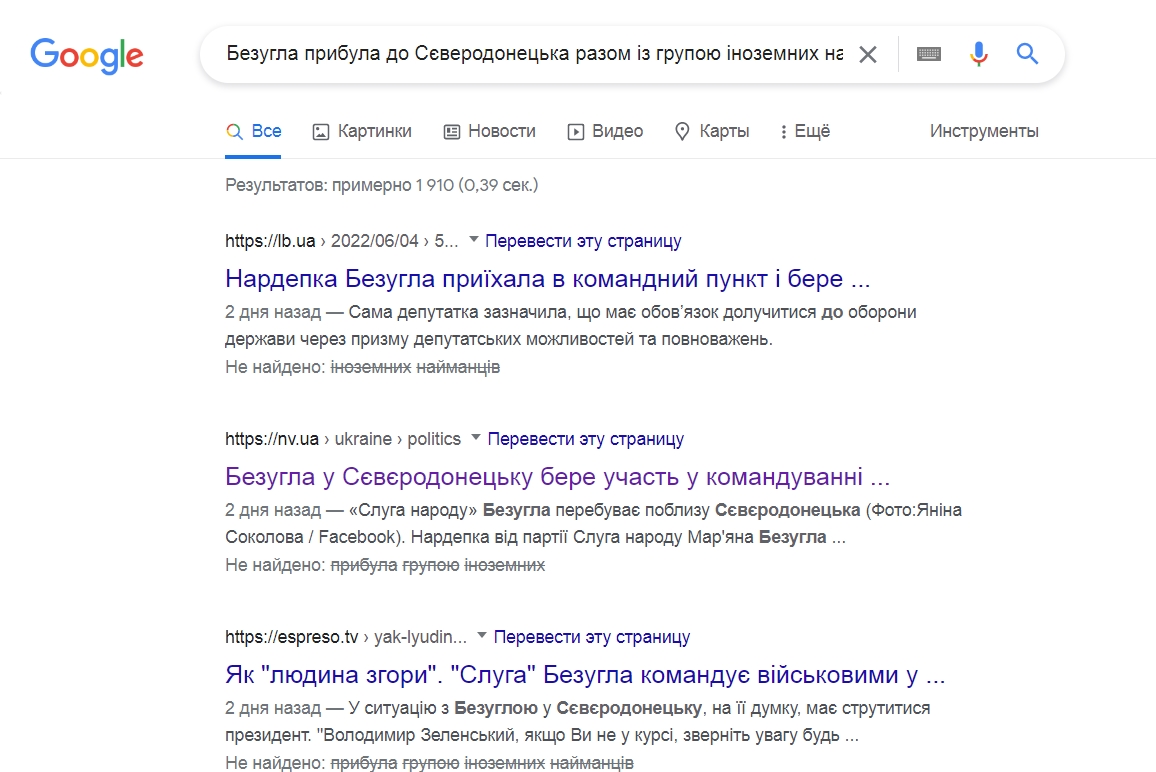Expand dropdown arrow next to espreso.tv result

tap(481, 635)
